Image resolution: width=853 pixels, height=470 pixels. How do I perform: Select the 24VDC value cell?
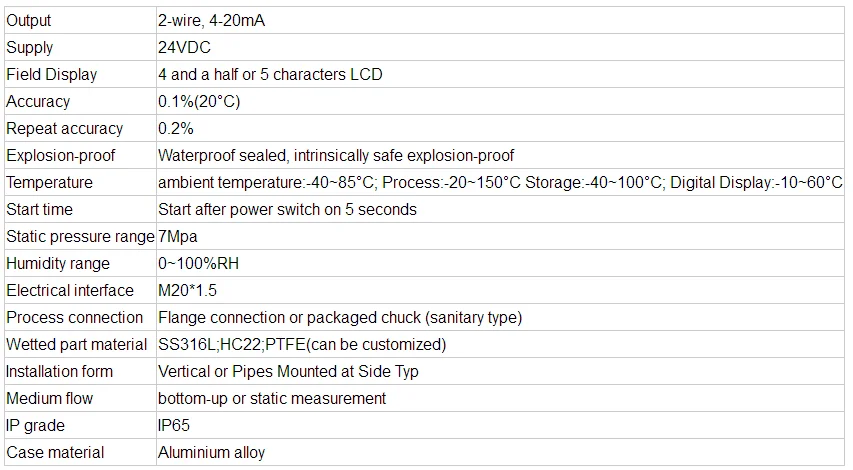[184, 47]
